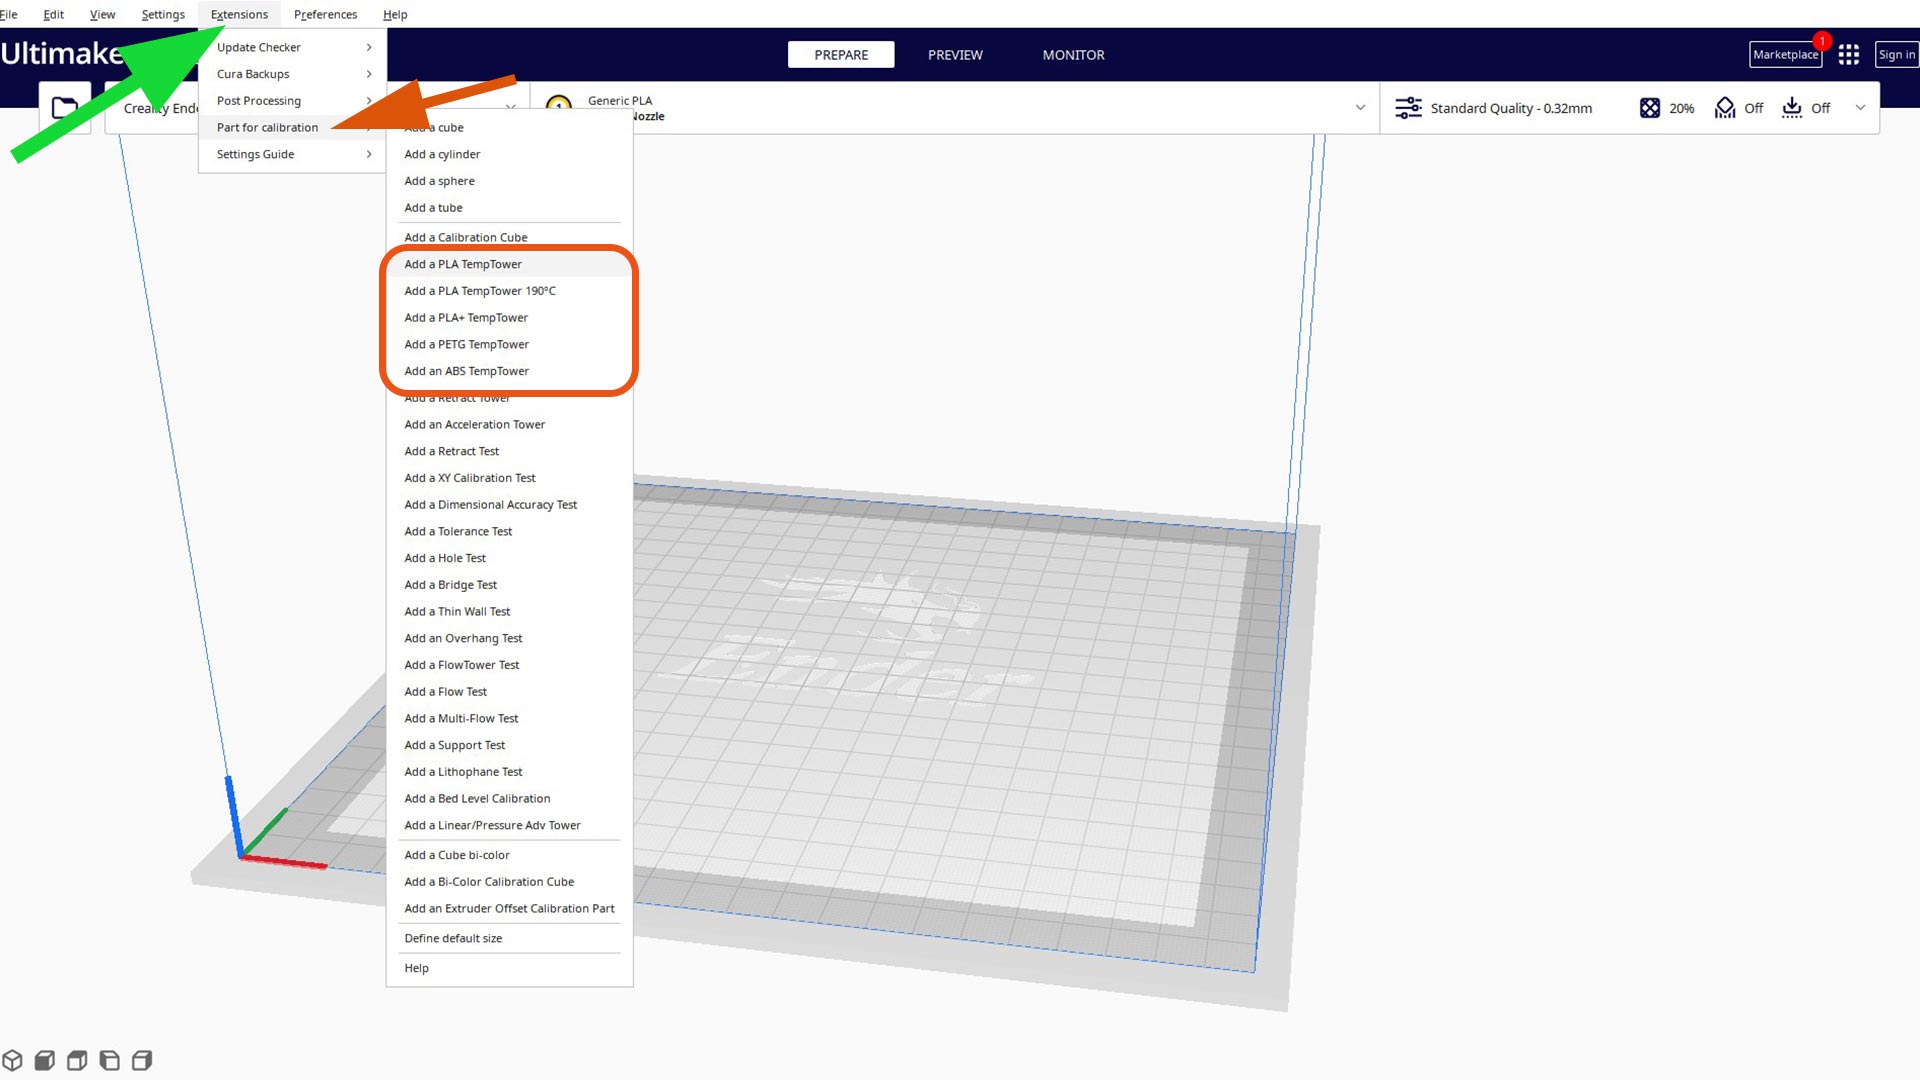Choose Add a Retract Test
This screenshot has width=1920, height=1080.
pyautogui.click(x=509, y=451)
